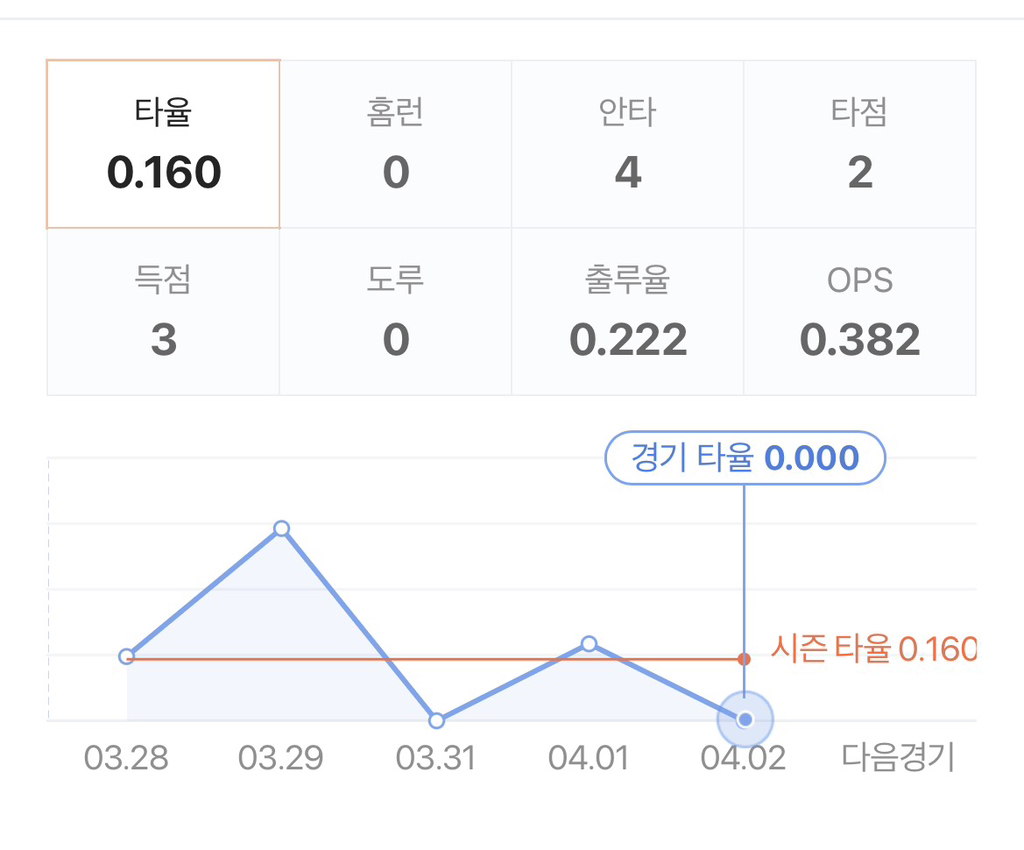Select the 홈런 stat tile

tap(395, 145)
